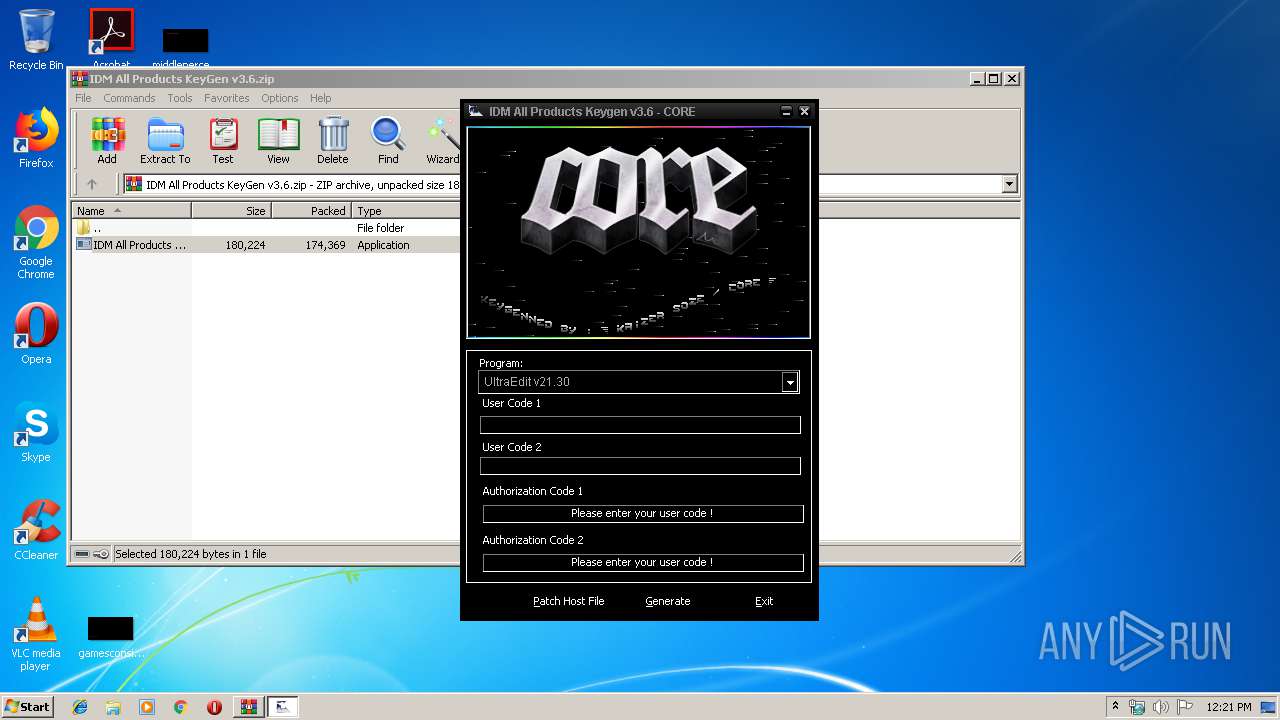Go up one folder with arrow icon

click(x=92, y=184)
